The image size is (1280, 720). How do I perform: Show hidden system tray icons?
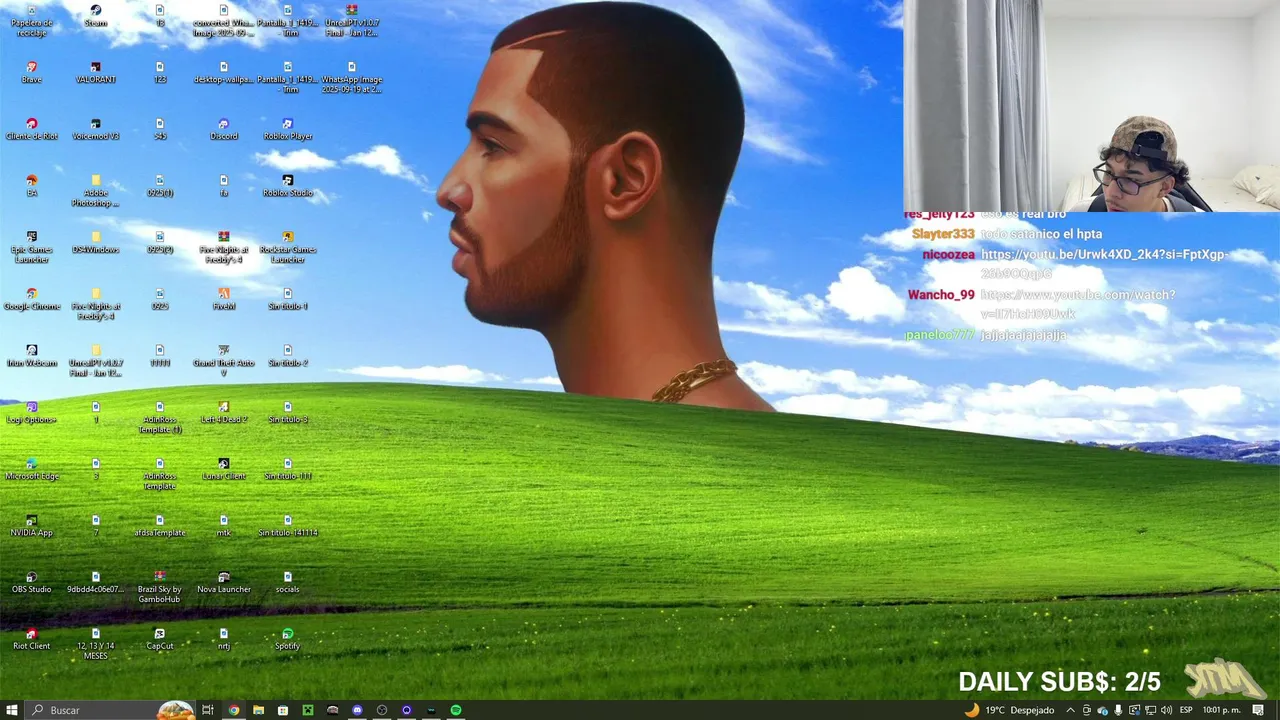tap(1070, 710)
